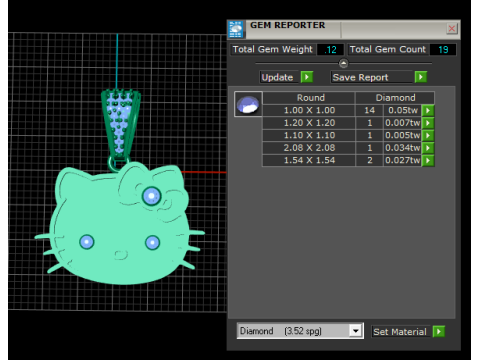Click the Total Gem Weight value .12

(x=330, y=50)
